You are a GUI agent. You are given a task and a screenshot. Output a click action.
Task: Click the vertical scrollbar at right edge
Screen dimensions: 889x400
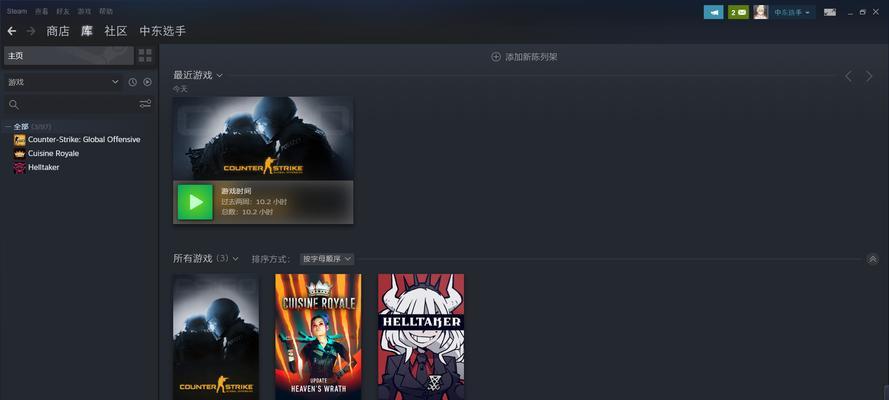click(886, 392)
